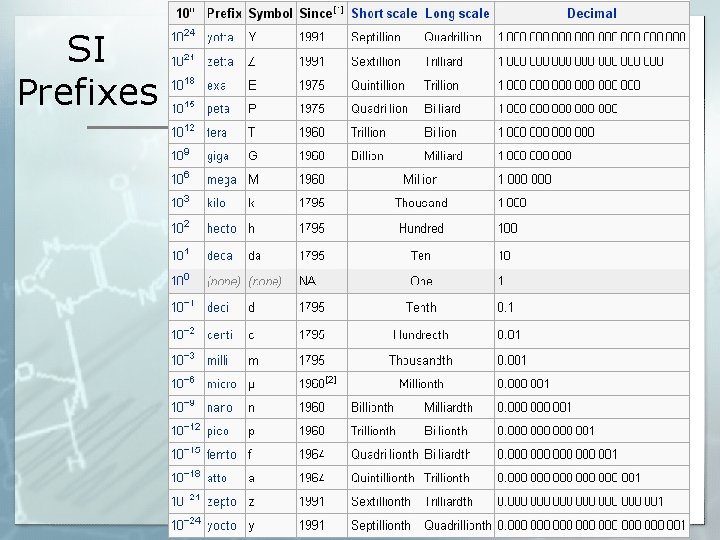Viewport: 720px width, 540px height.
Task: Select the "Tenth" cell in deci row
Action: point(421,307)
